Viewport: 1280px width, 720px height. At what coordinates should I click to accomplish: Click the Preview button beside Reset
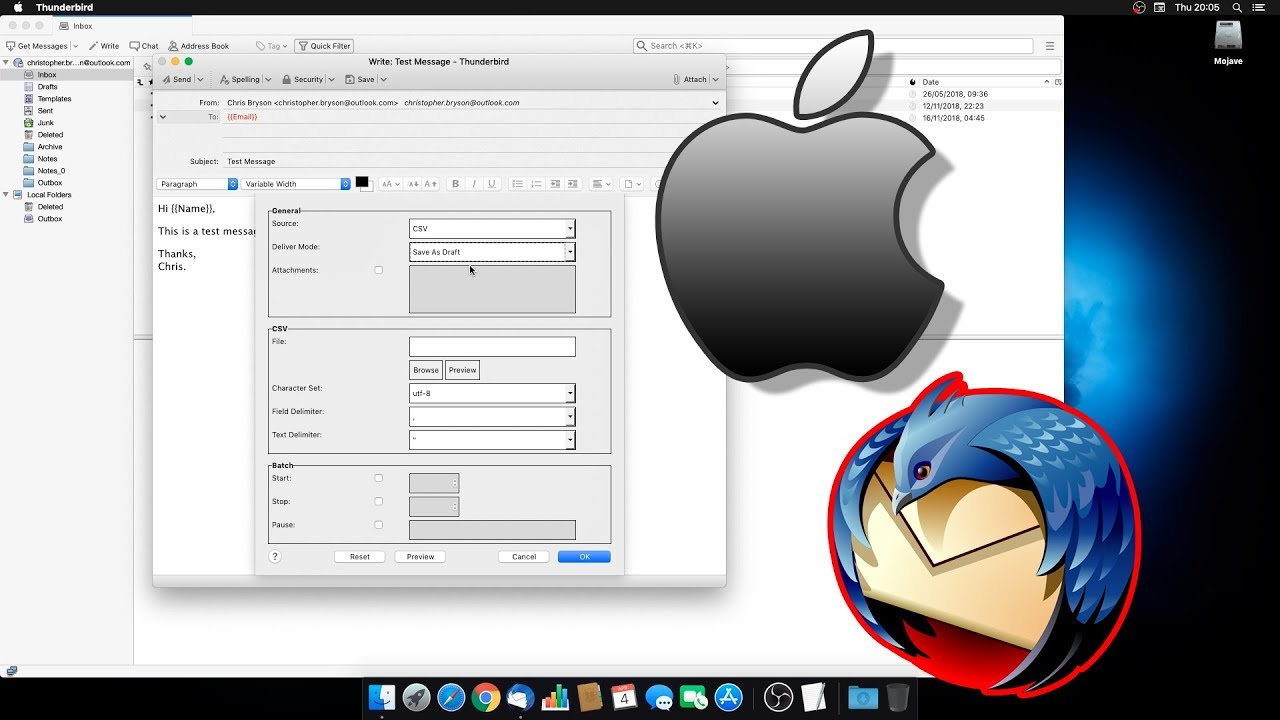(x=420, y=557)
